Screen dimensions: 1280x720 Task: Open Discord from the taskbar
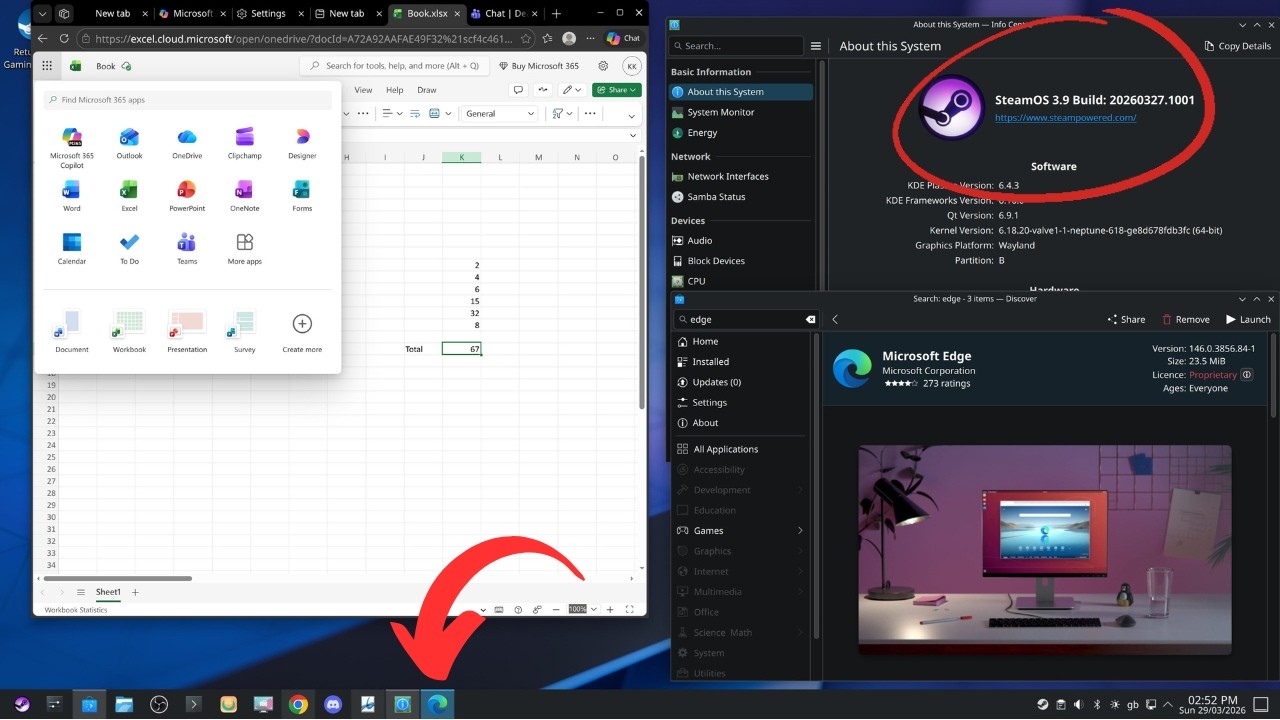(333, 705)
